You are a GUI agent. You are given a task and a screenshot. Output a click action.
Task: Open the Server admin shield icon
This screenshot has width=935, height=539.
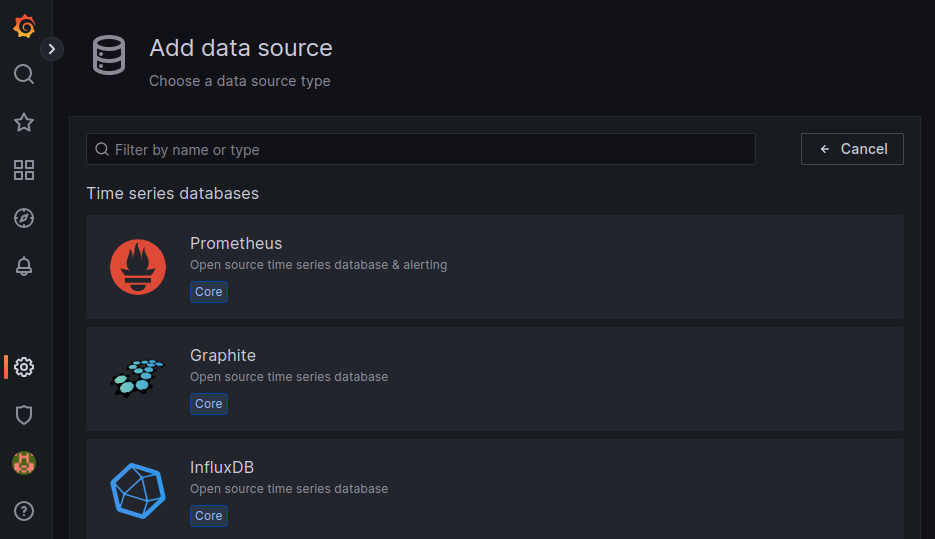pos(24,415)
